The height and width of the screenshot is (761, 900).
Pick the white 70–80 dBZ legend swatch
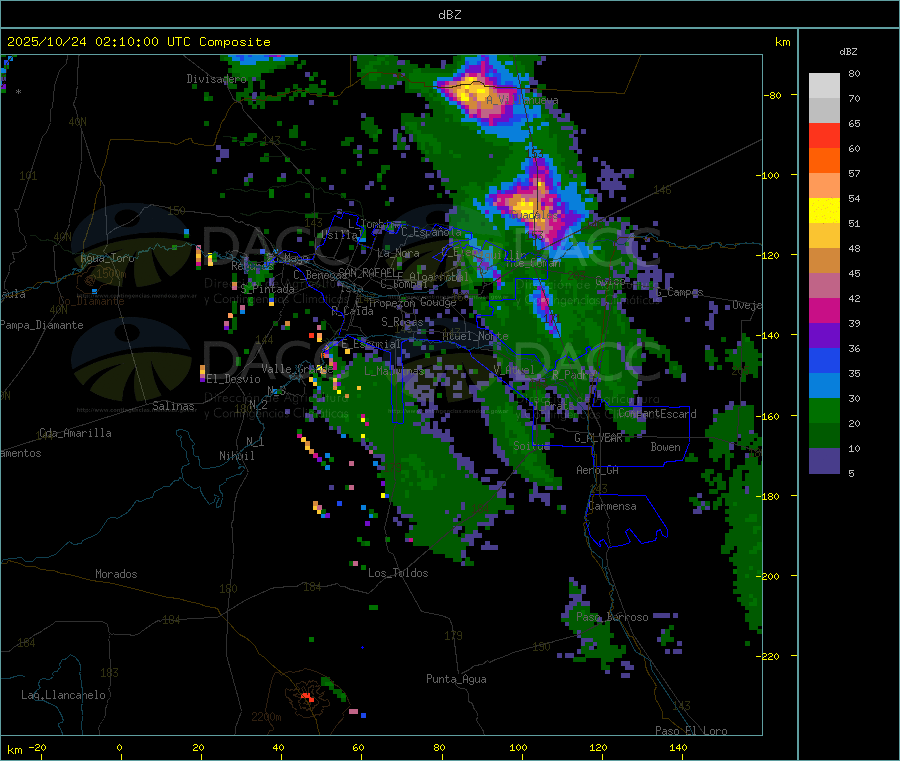(824, 86)
